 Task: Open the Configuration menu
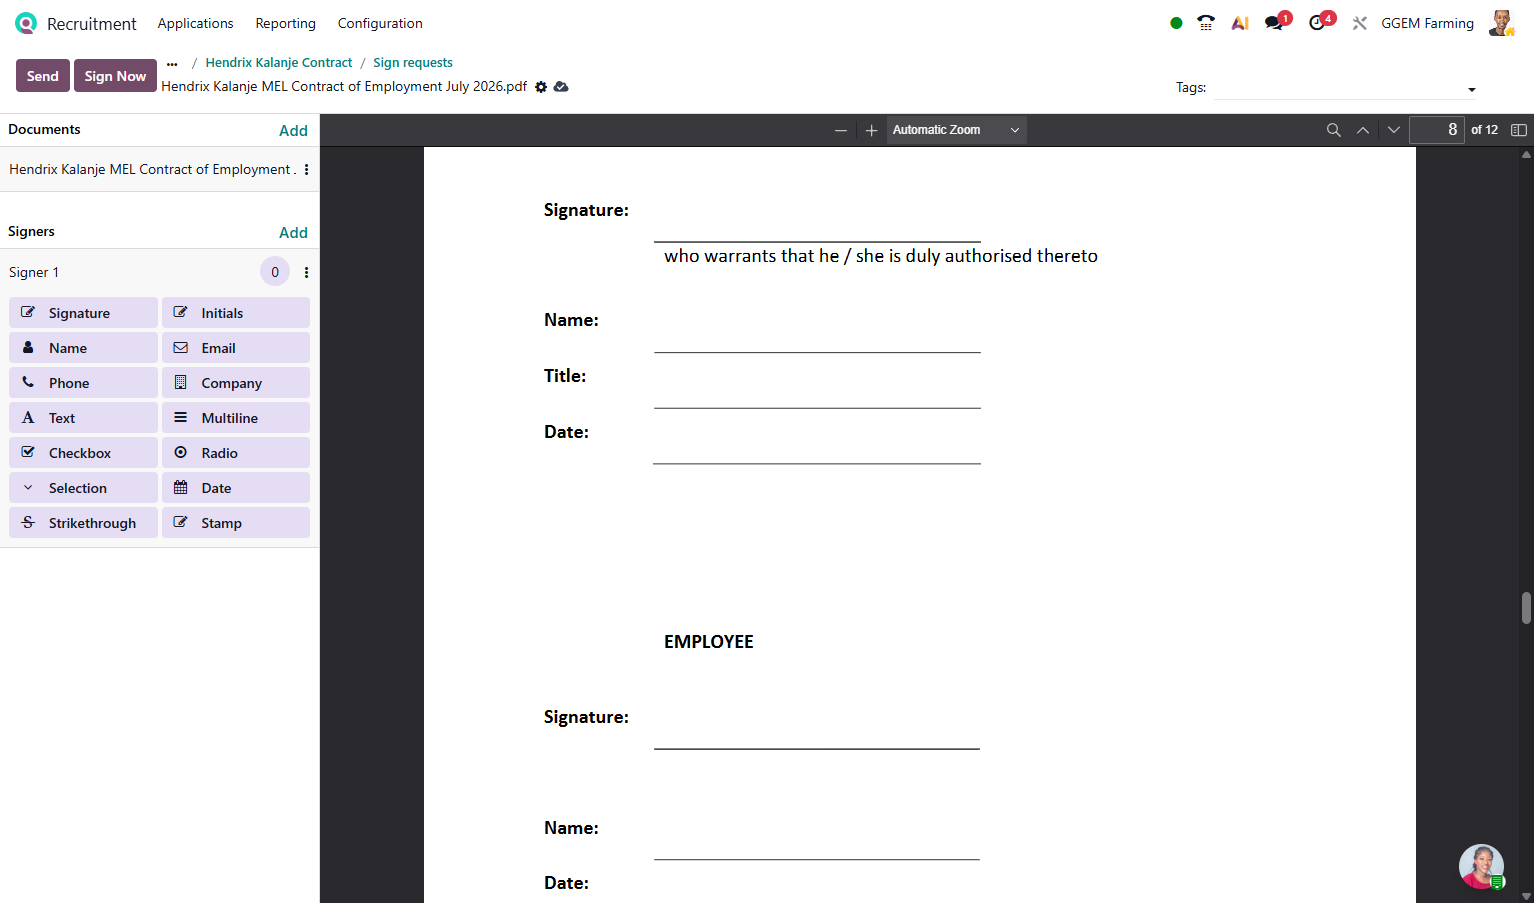pyautogui.click(x=380, y=23)
